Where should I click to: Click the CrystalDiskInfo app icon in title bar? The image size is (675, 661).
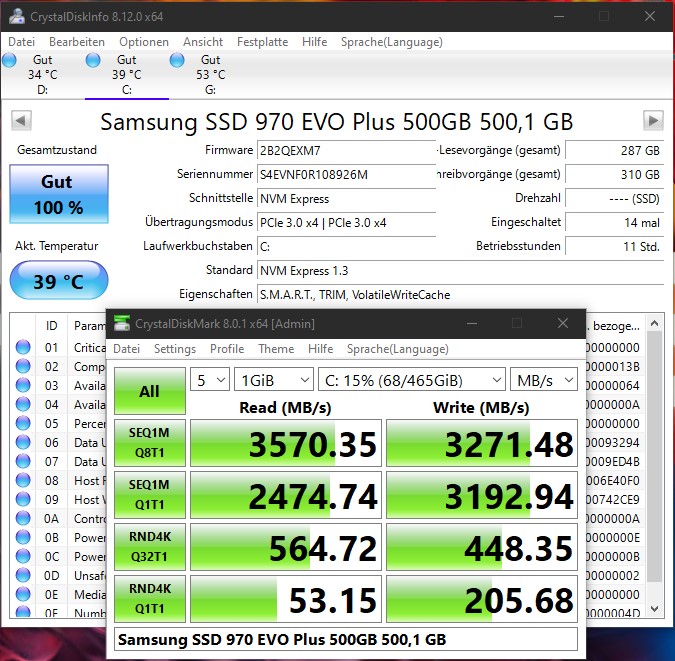click(x=17, y=16)
